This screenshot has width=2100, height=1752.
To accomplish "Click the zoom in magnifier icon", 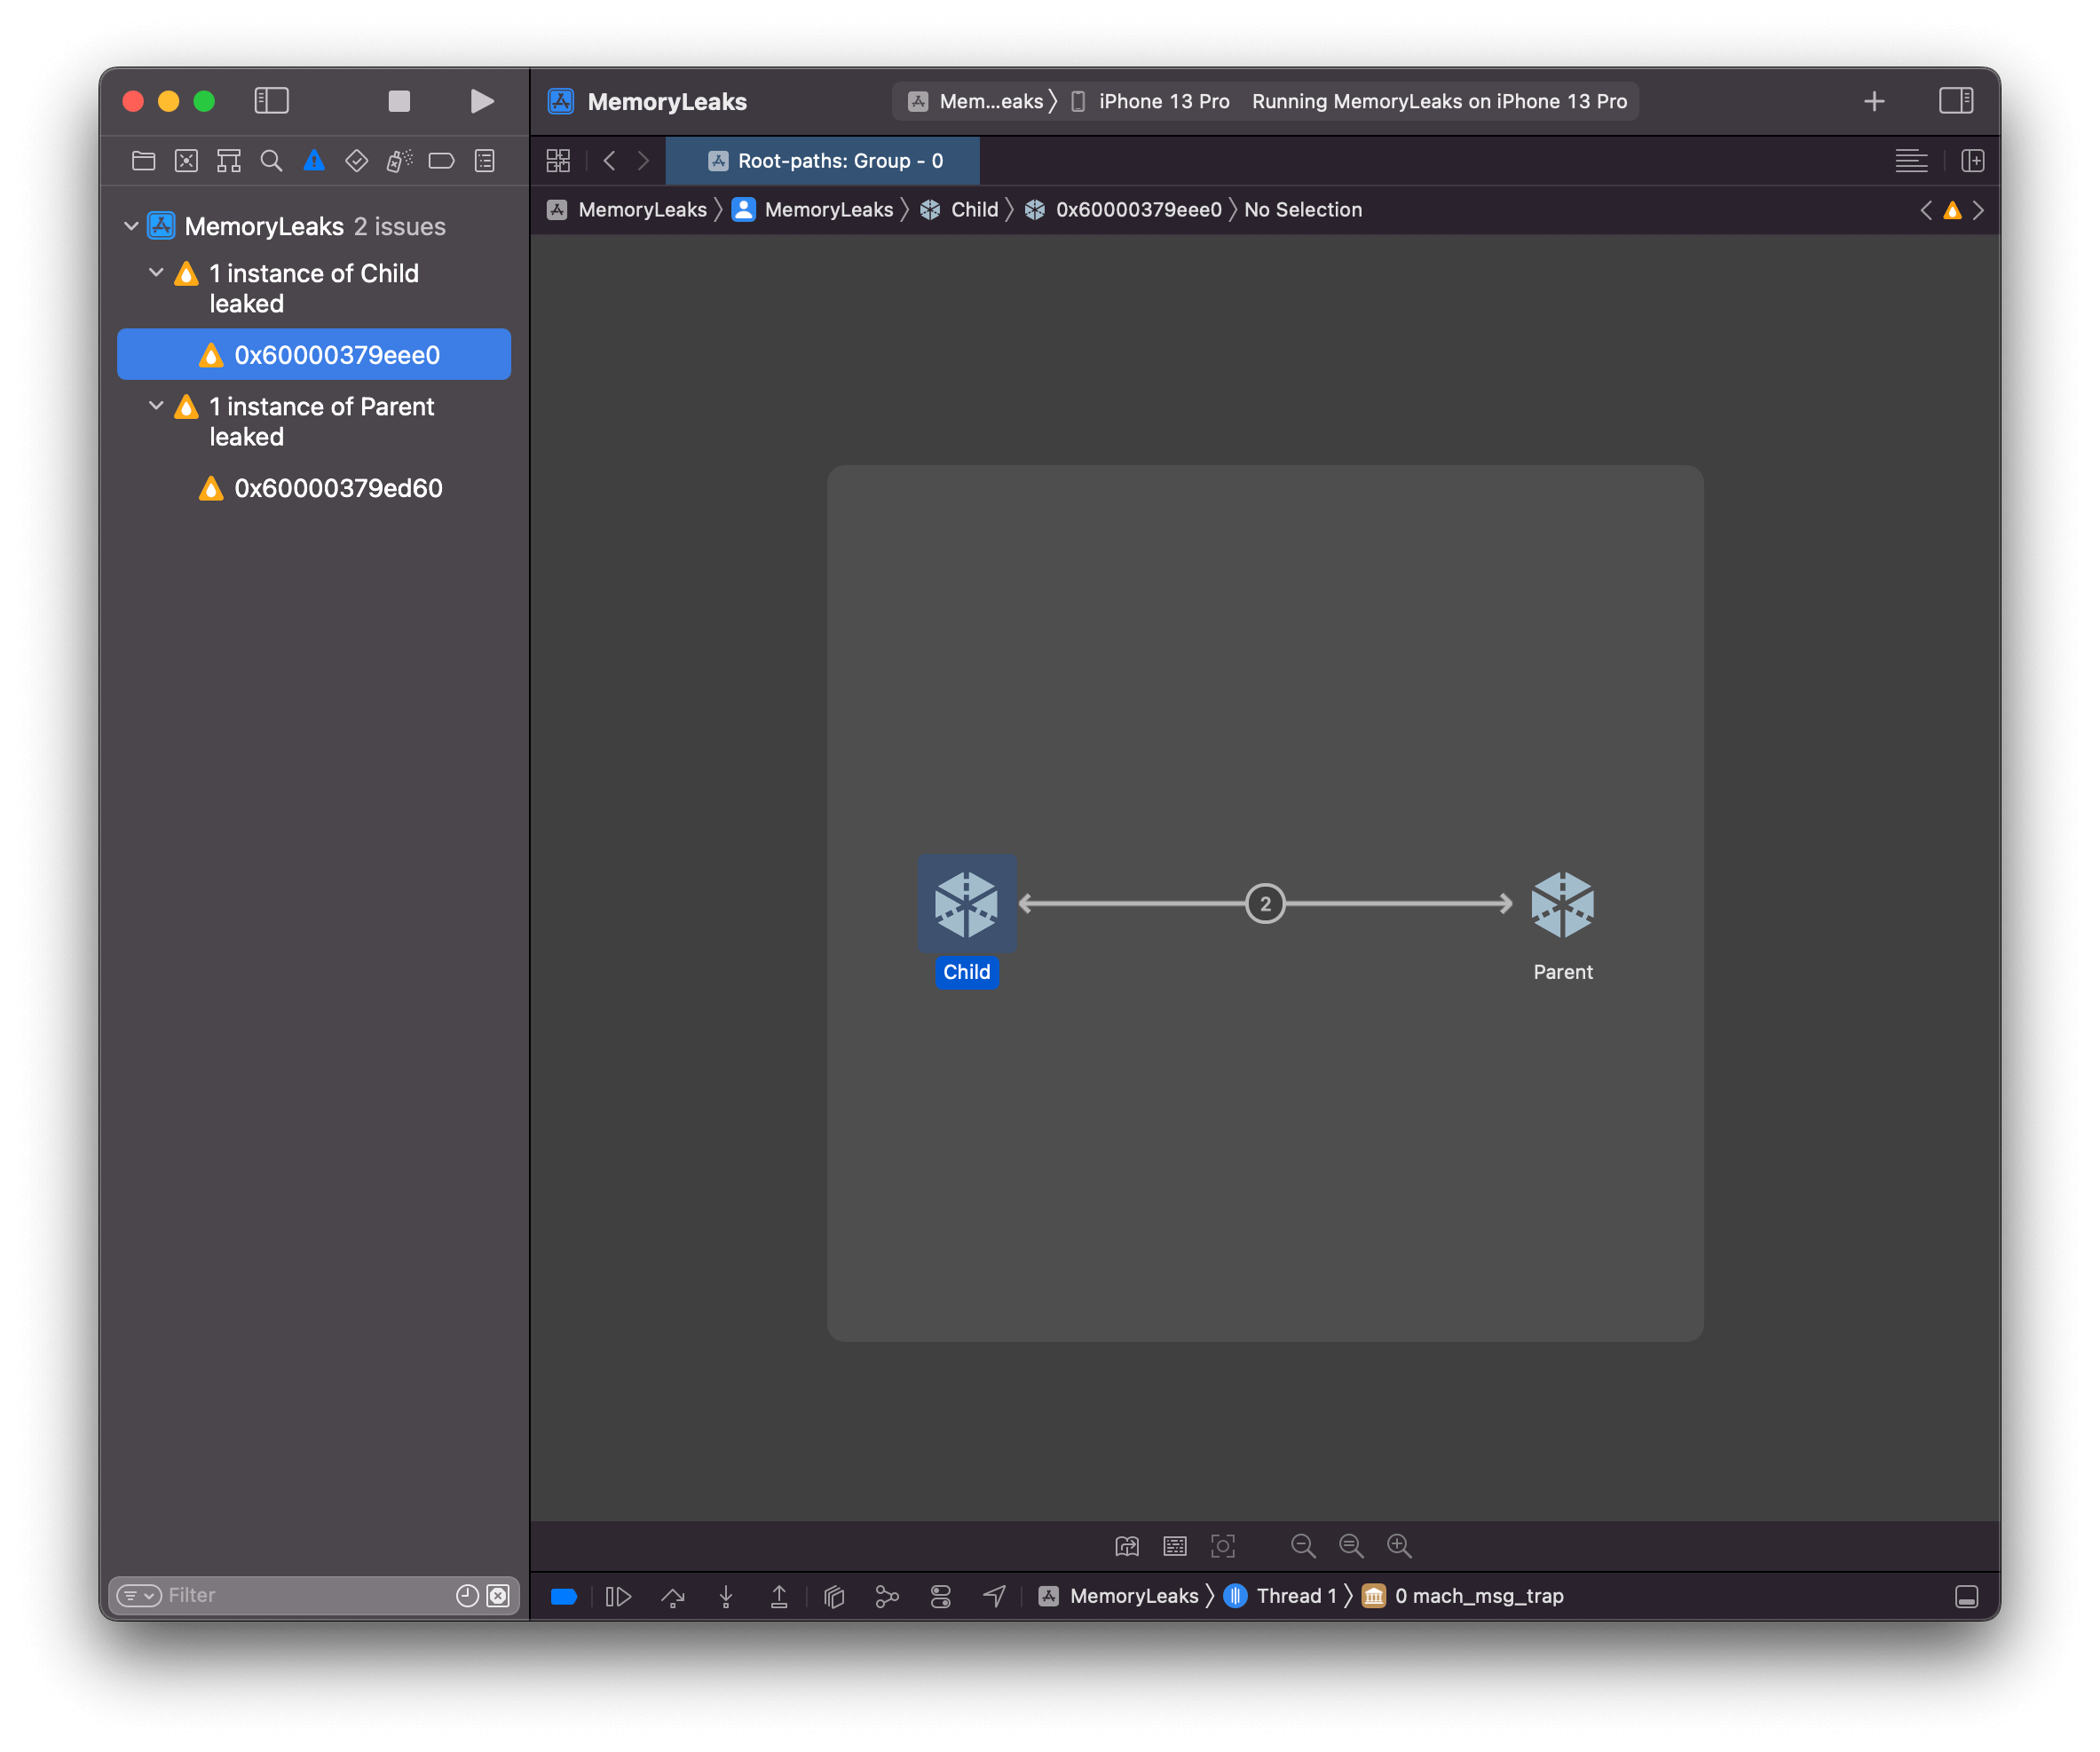I will (x=1399, y=1546).
